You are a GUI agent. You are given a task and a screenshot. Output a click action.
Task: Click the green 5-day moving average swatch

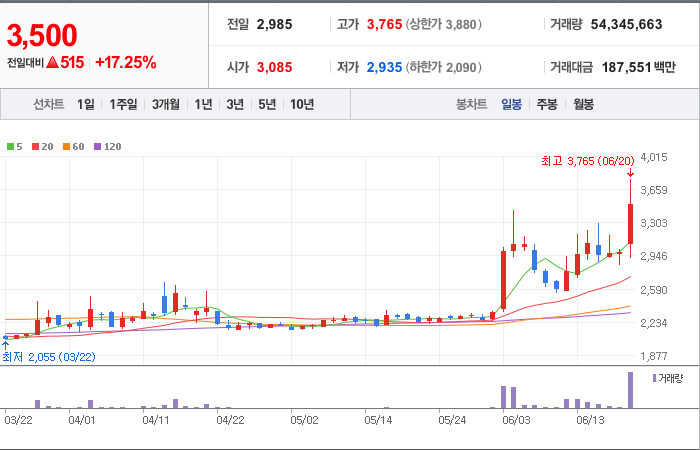10,146
